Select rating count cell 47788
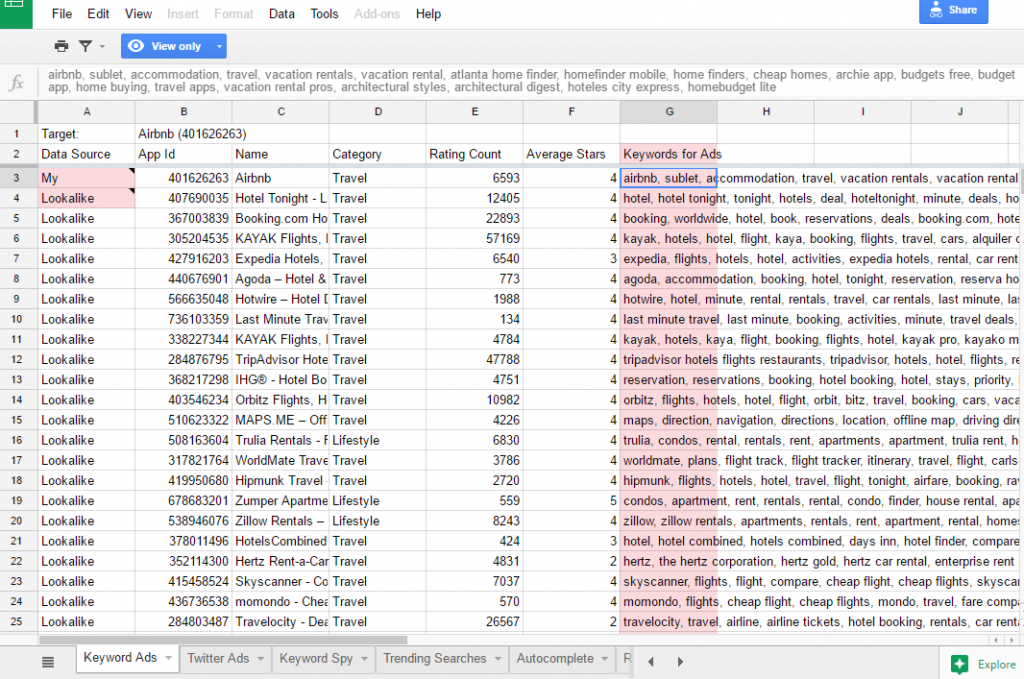 click(475, 359)
